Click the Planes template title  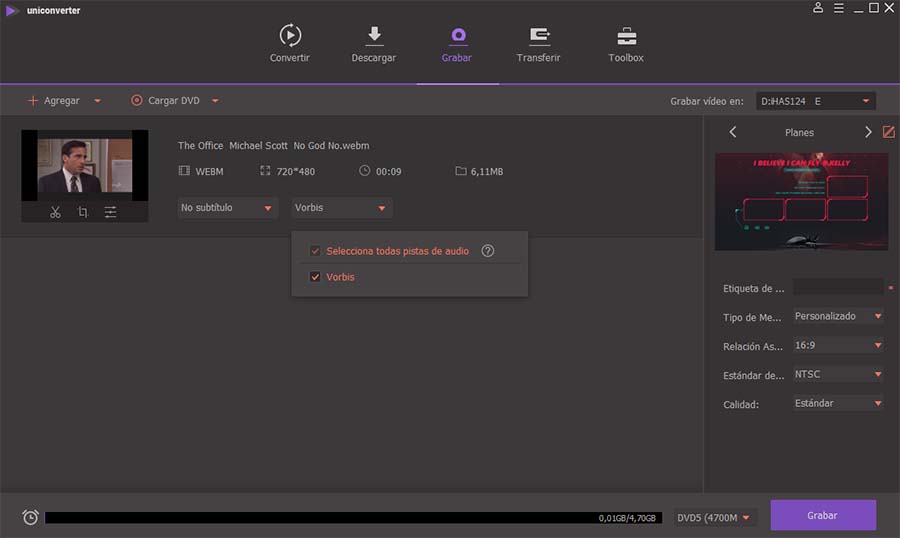(799, 133)
